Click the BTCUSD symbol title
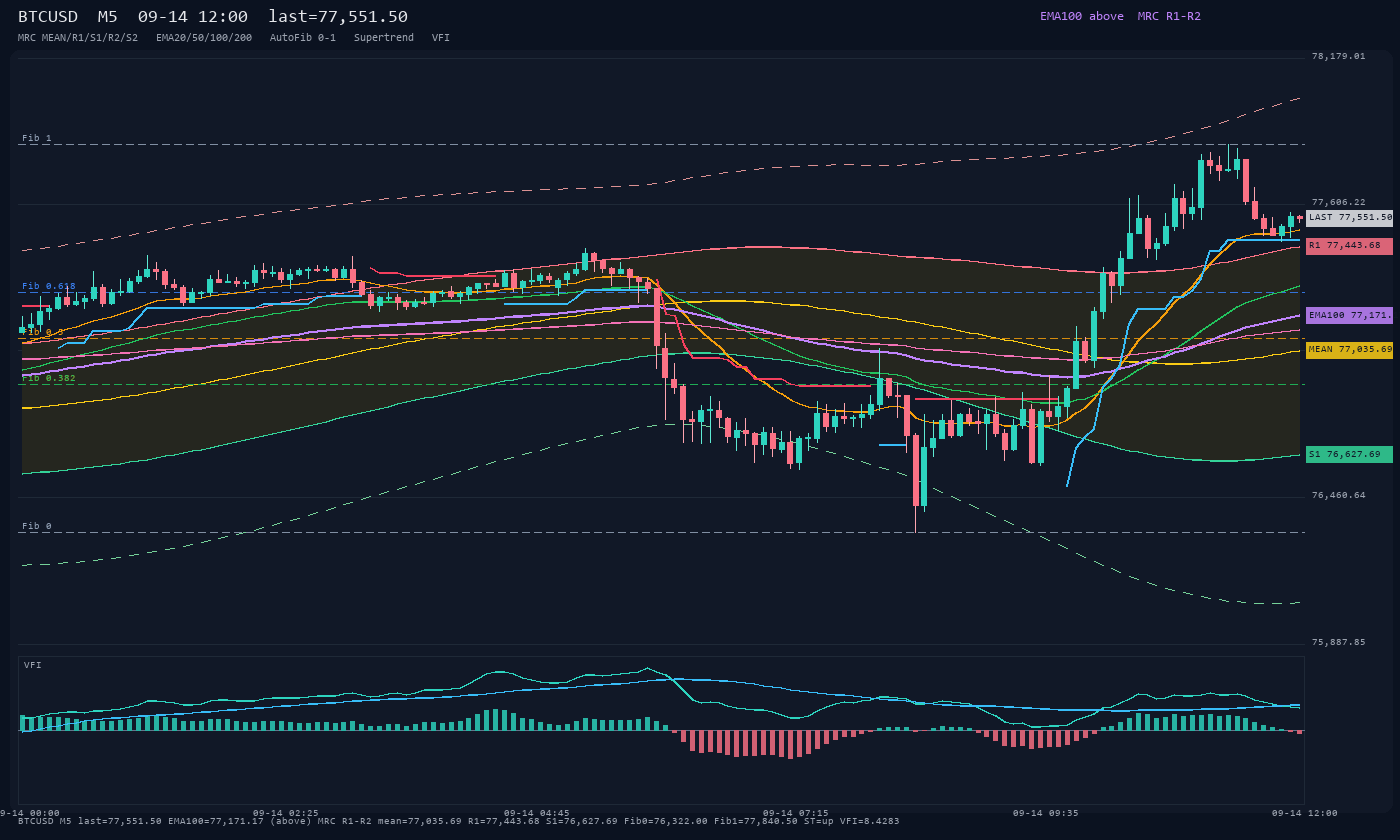This screenshot has height=840, width=1400. pos(48,16)
